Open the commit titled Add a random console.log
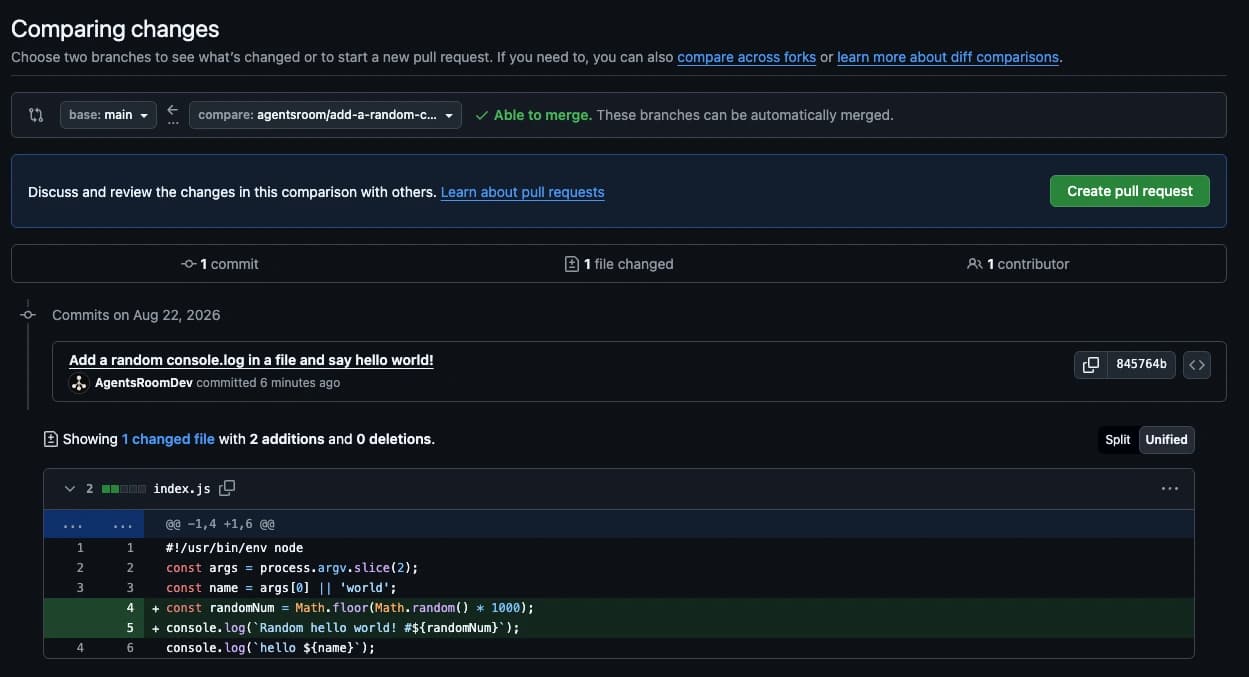Viewport: 1249px width, 677px height. (x=251, y=360)
